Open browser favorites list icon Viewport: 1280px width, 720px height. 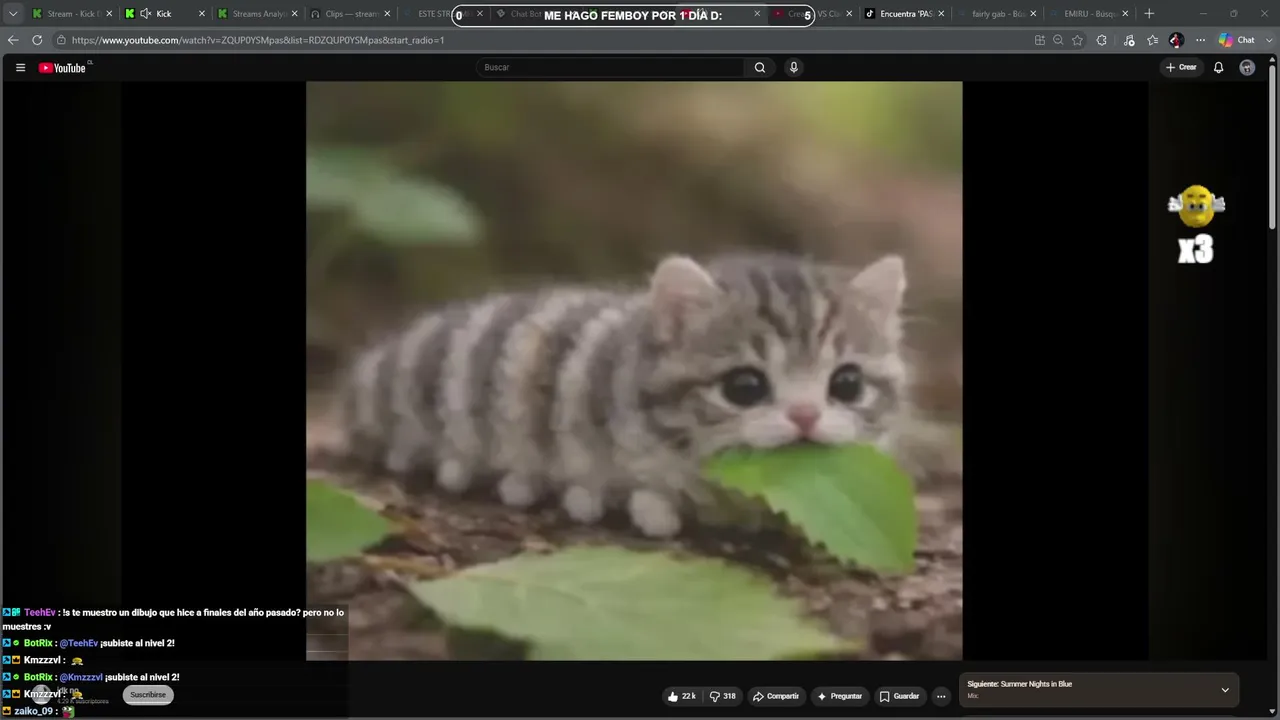coord(1153,40)
